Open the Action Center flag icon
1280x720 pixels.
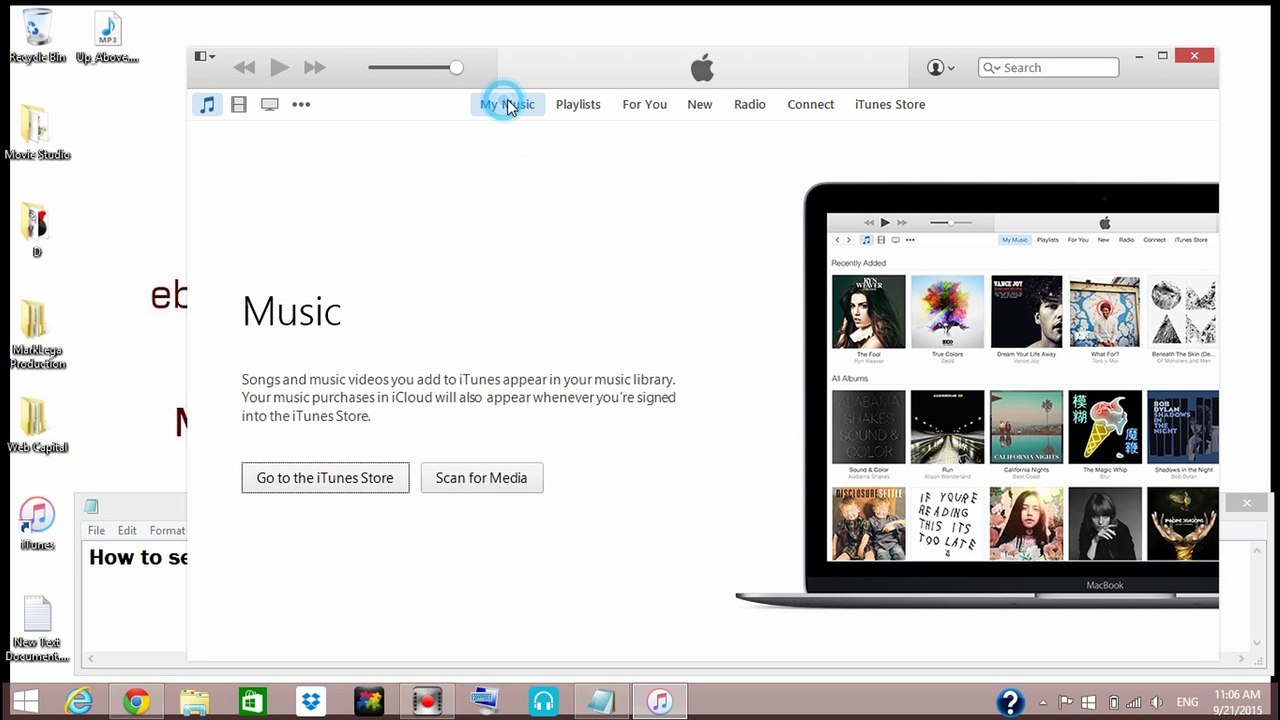(1066, 702)
